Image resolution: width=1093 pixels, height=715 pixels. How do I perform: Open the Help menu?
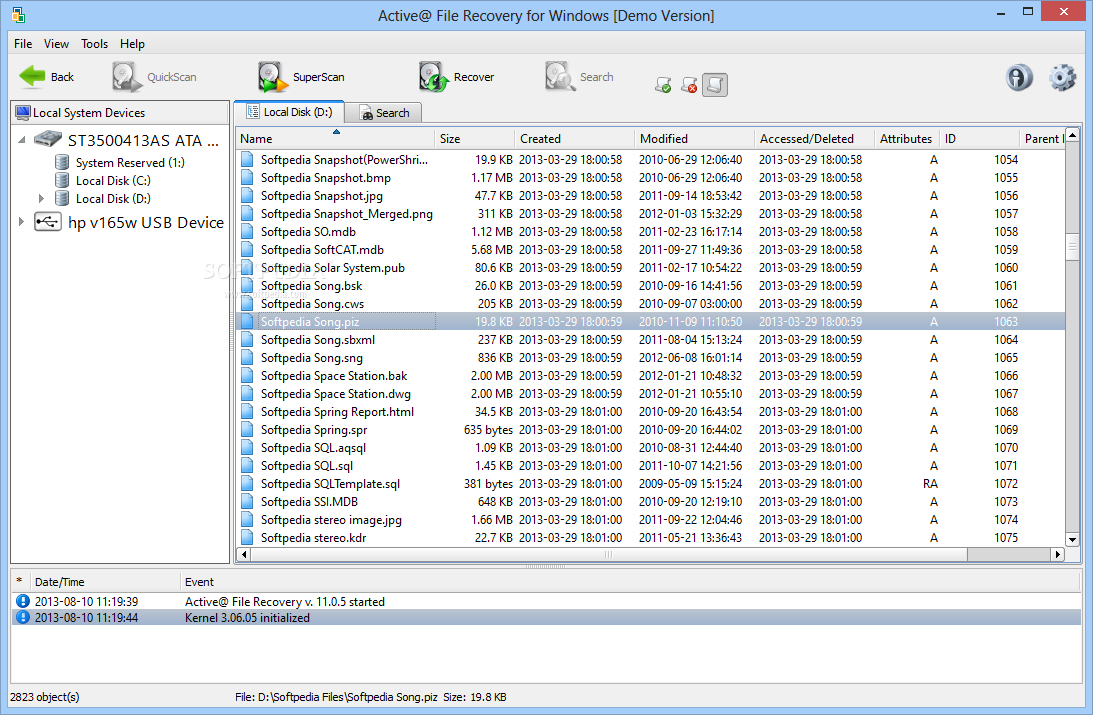click(x=132, y=44)
